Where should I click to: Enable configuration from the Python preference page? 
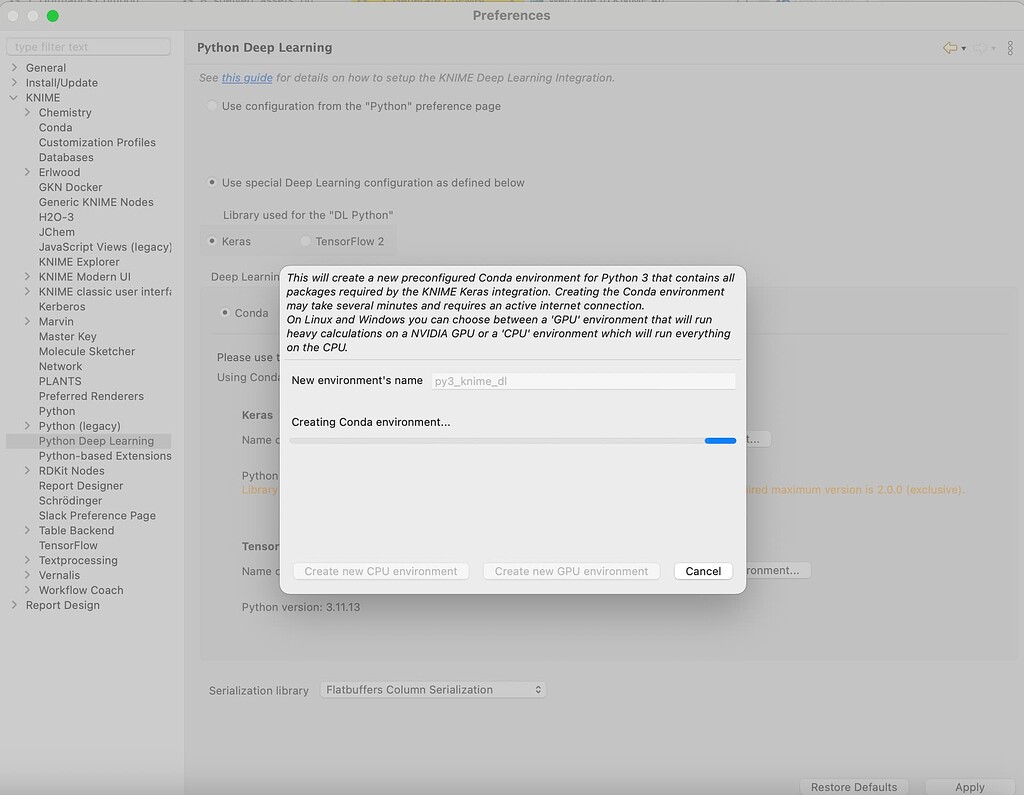211,105
